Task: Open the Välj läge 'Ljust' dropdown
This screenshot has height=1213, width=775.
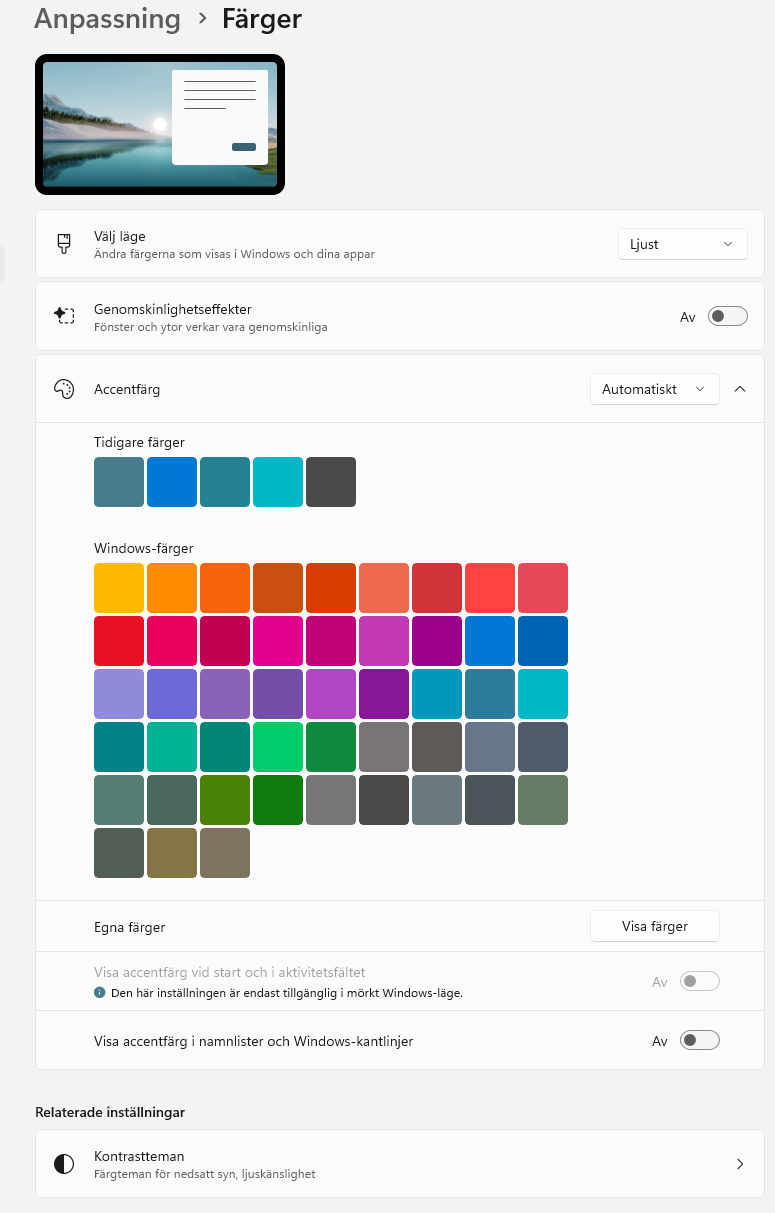Action: pyautogui.click(x=683, y=244)
